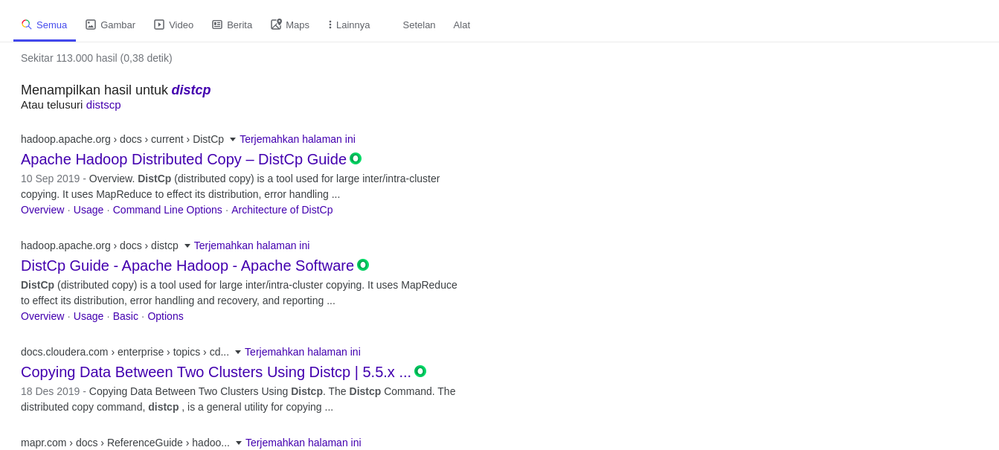Click the Berita newspaper icon

point(217,25)
